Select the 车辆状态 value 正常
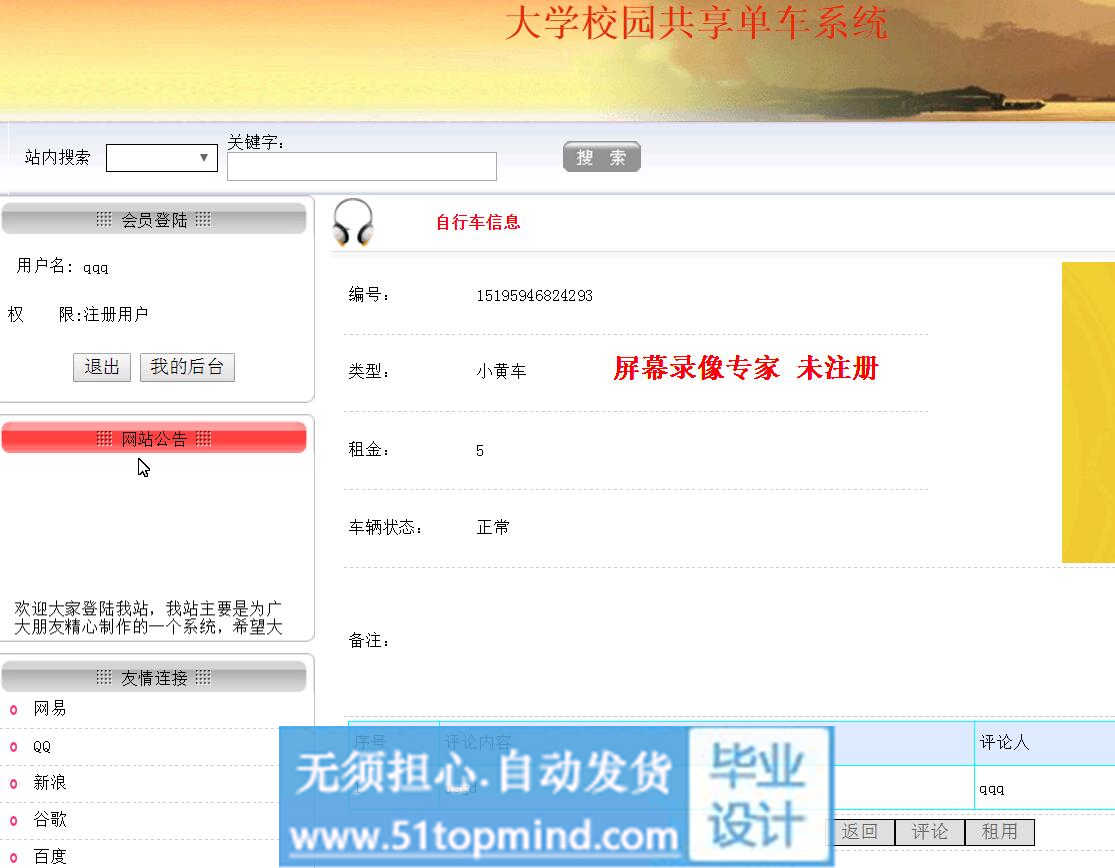This screenshot has height=868, width=1115. click(493, 527)
